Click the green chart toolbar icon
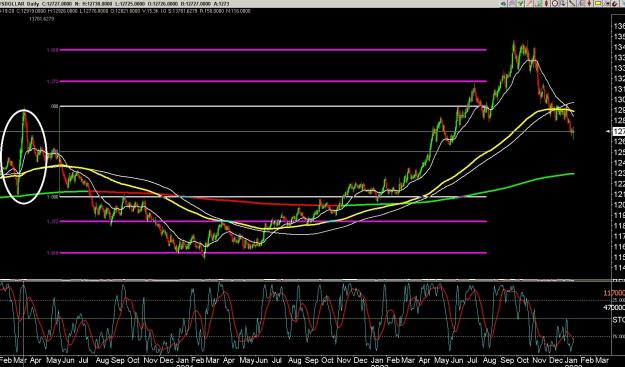625x367 pixels. 538,4
